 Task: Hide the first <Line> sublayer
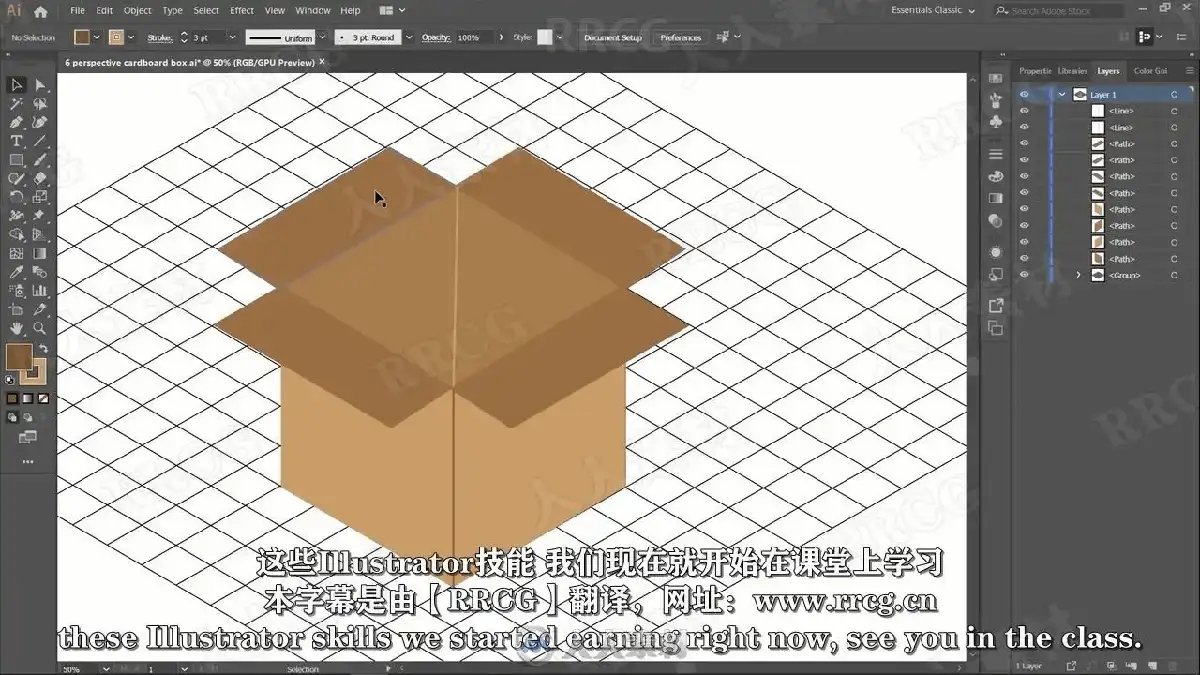pos(1023,111)
